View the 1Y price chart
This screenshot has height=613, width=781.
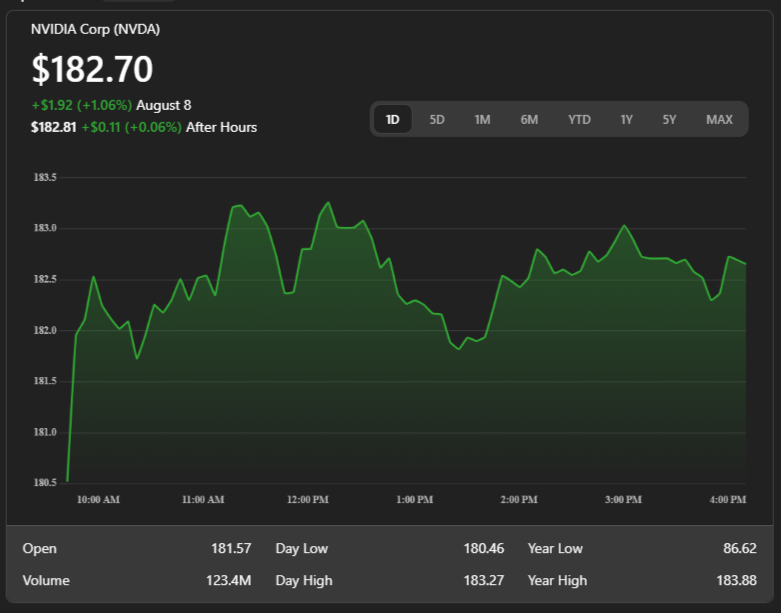pyautogui.click(x=626, y=120)
